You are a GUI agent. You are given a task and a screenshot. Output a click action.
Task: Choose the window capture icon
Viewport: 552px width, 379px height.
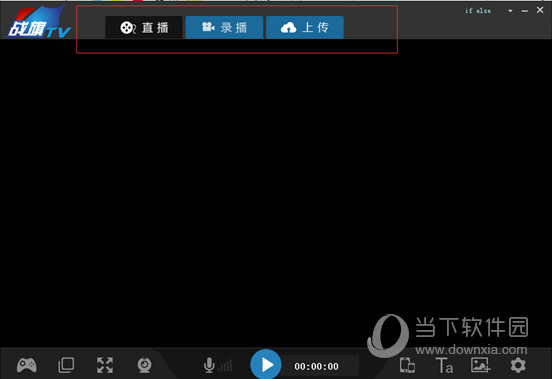tap(66, 365)
